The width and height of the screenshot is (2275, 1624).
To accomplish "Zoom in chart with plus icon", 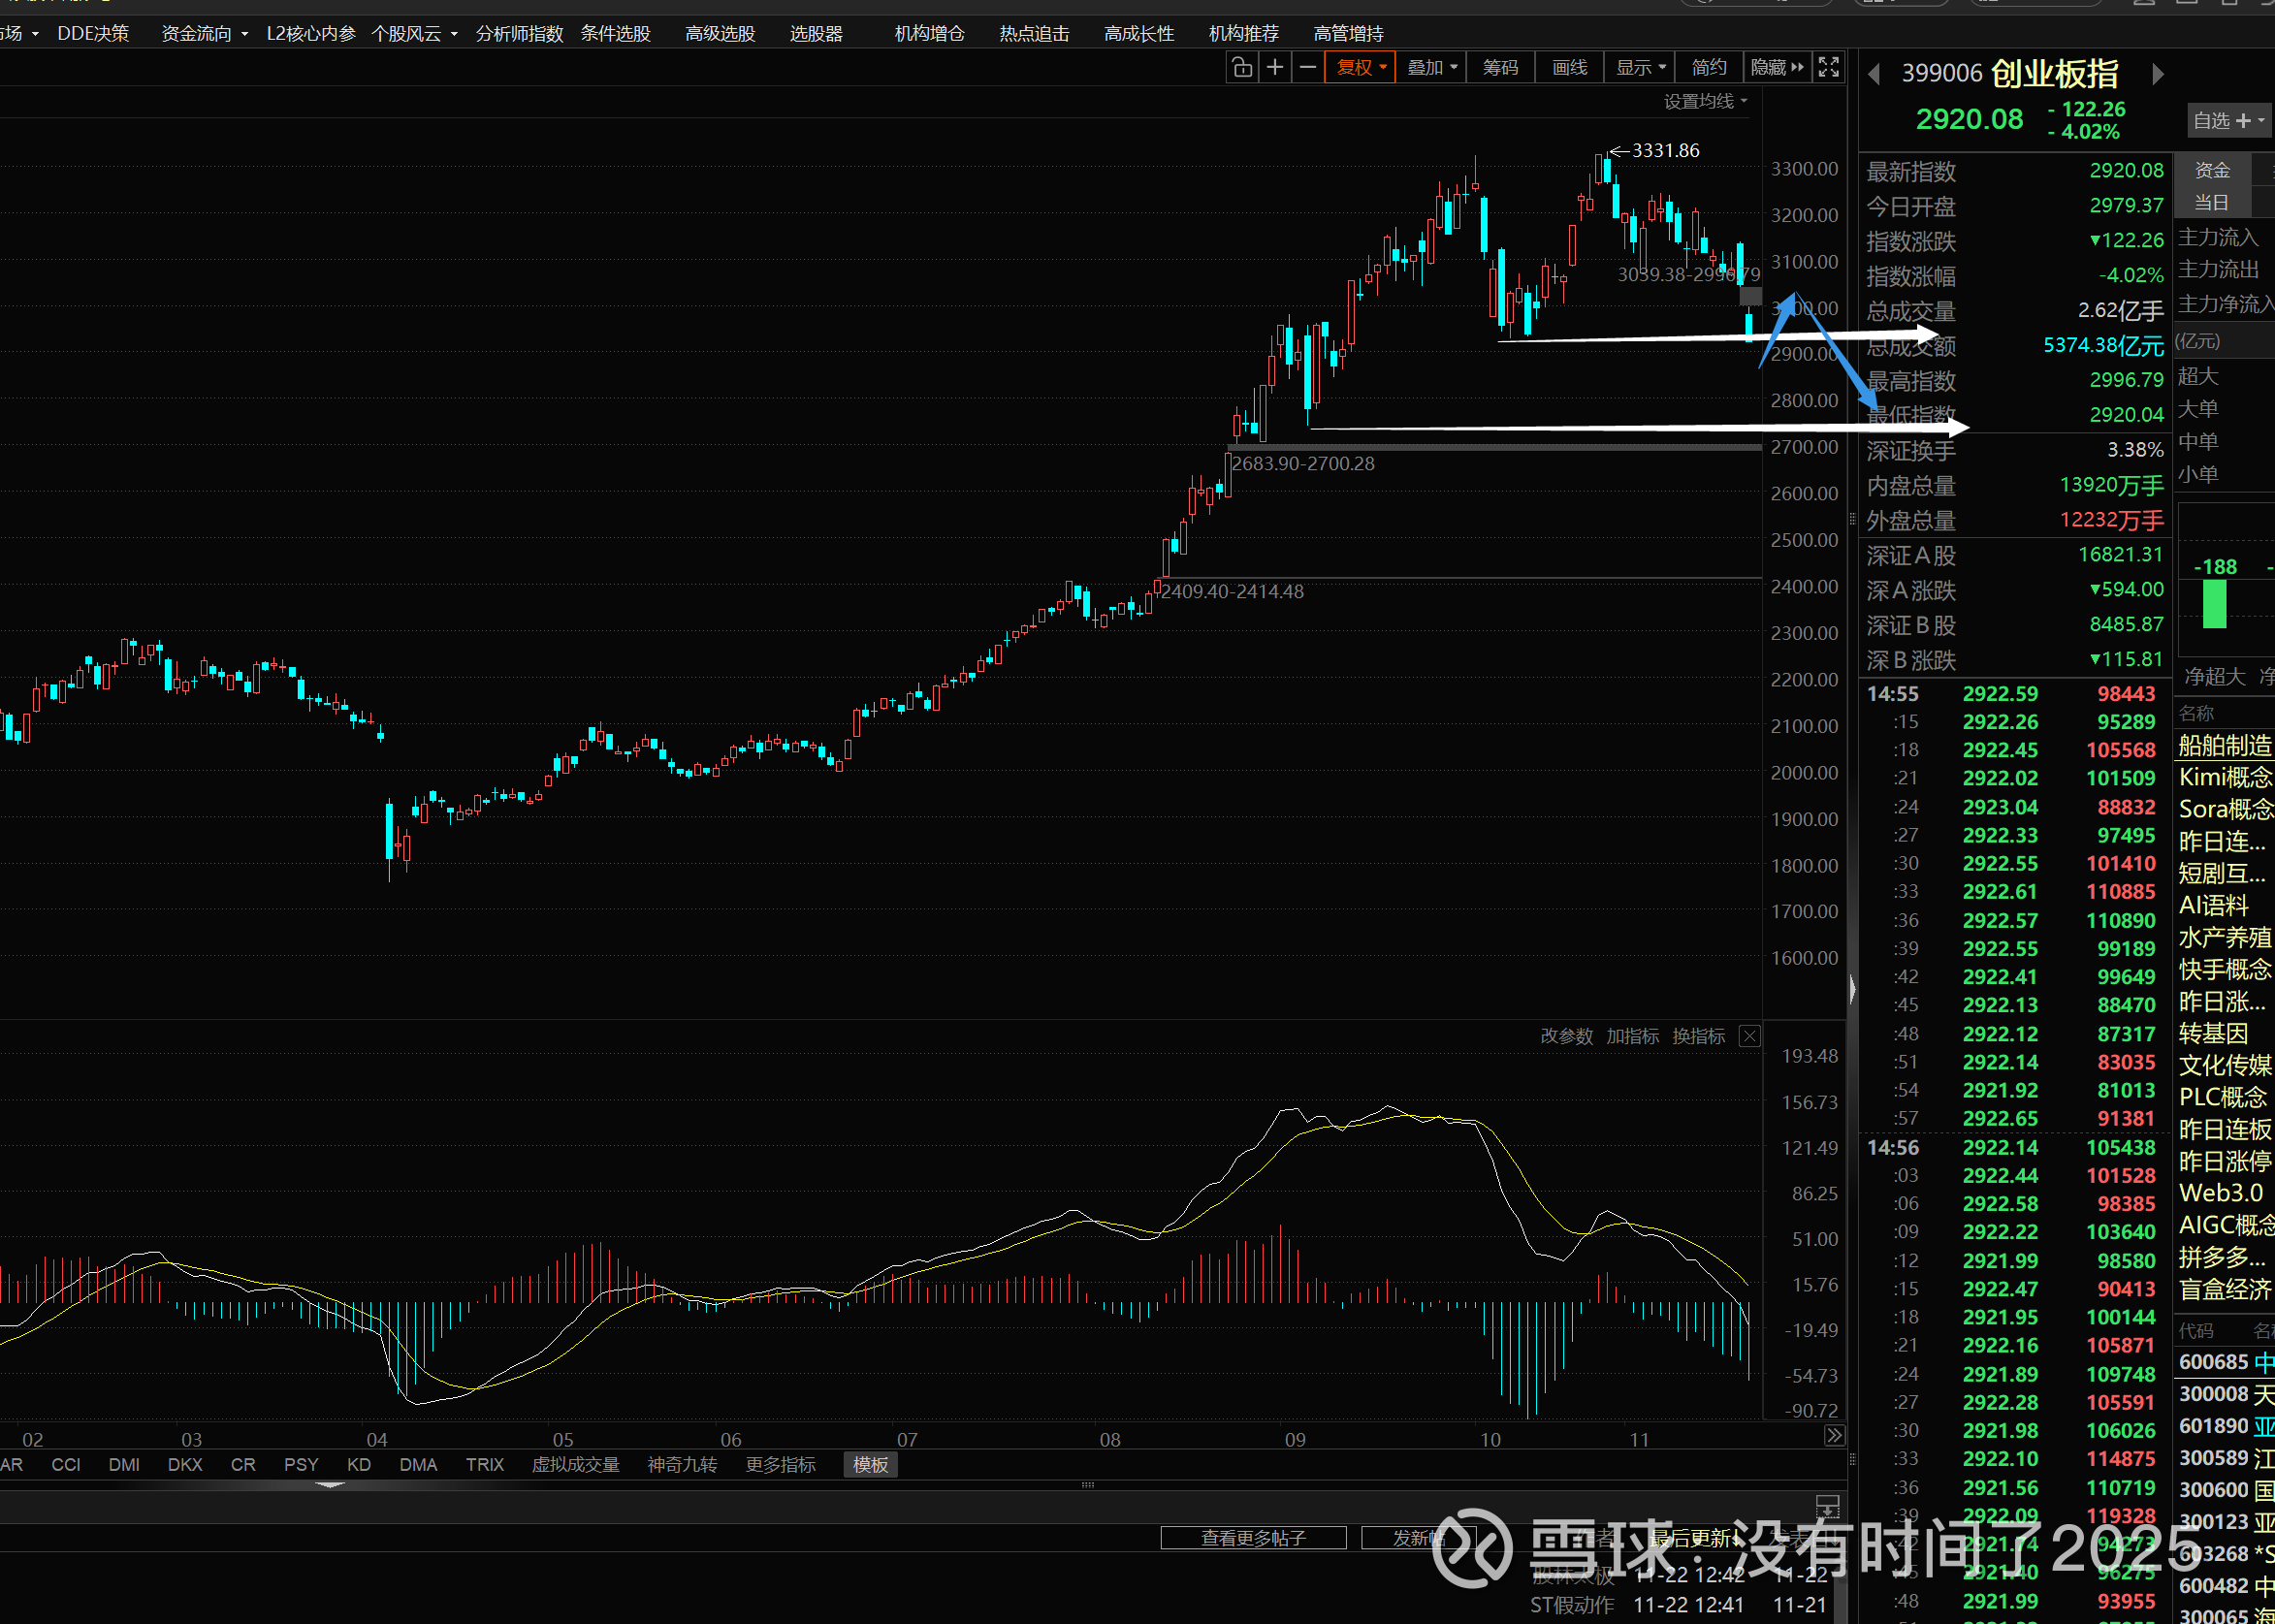I will pos(1275,67).
